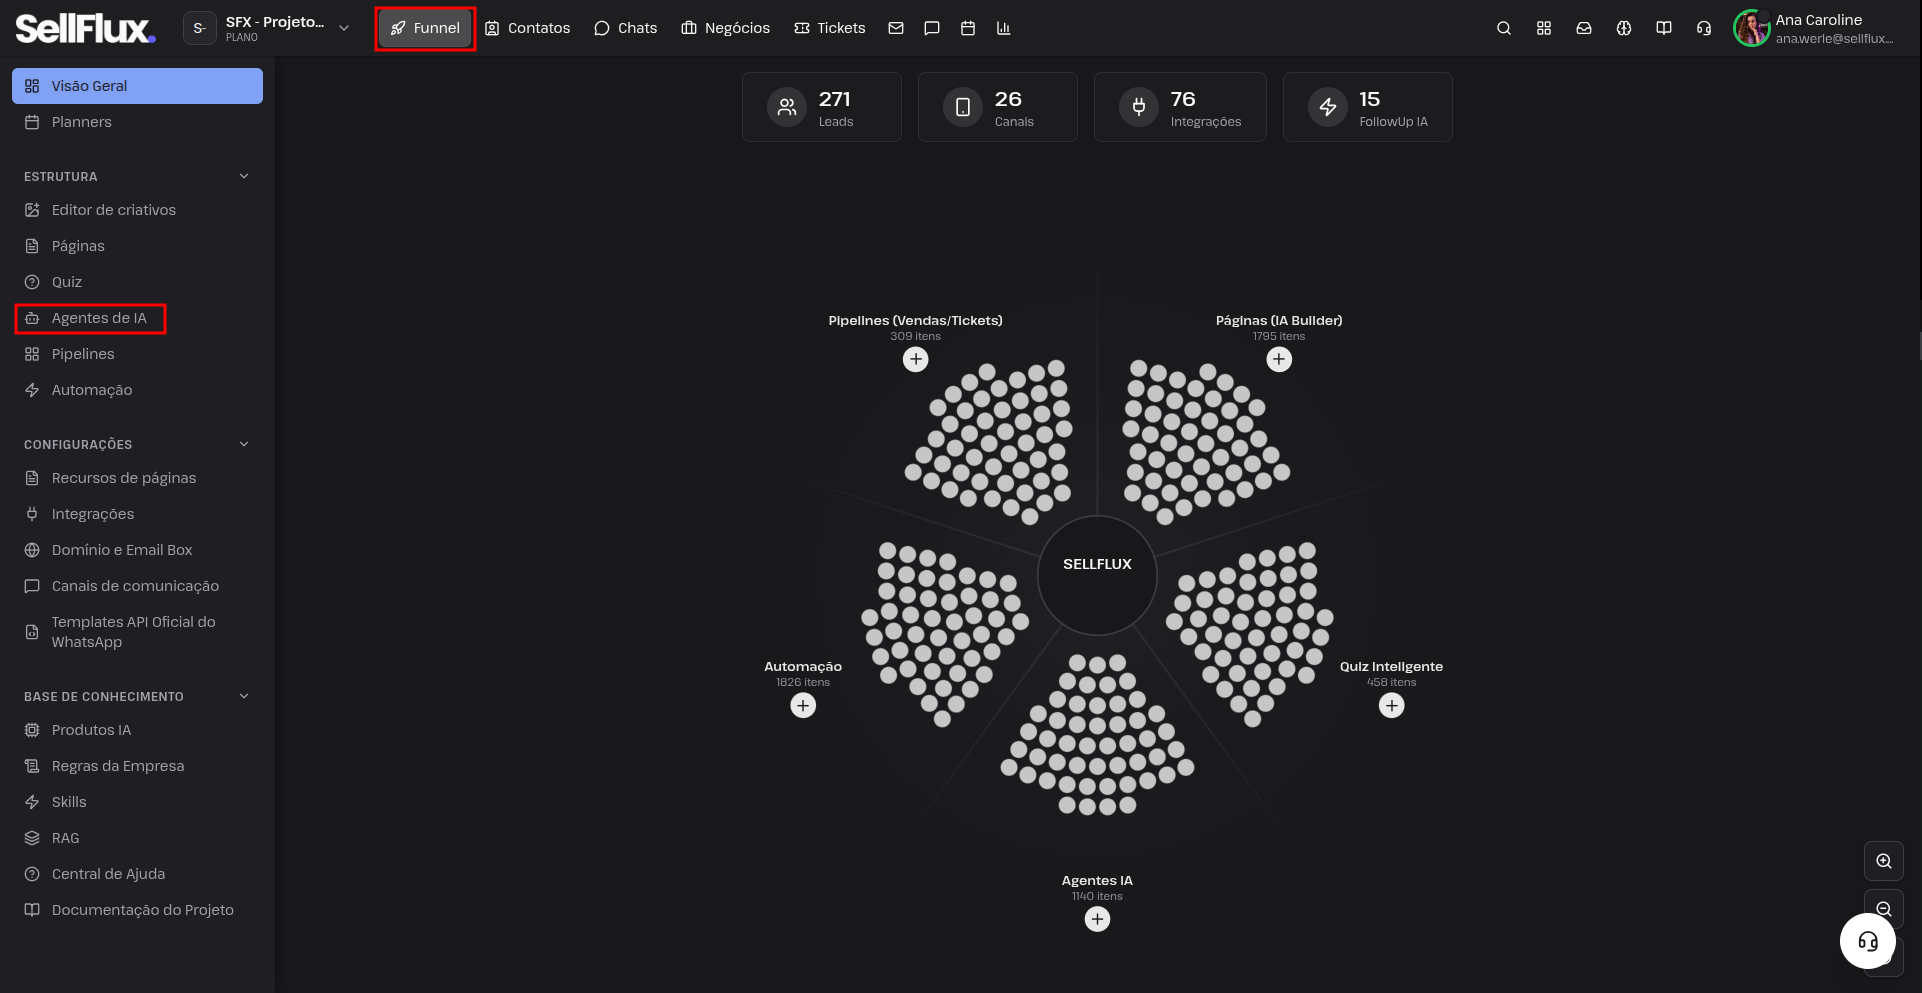The height and width of the screenshot is (993, 1922).
Task: Go to the Contatos tab
Action: [527, 28]
